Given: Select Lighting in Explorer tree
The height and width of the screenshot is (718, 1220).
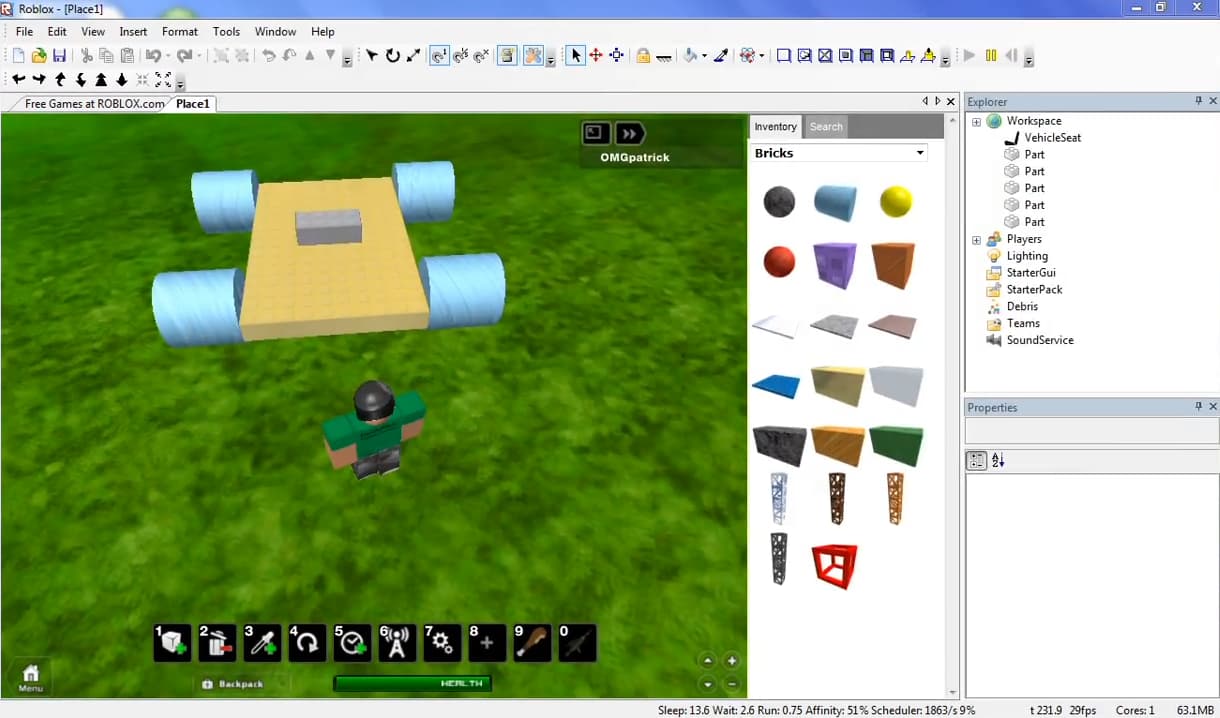Looking at the screenshot, I should (1027, 256).
